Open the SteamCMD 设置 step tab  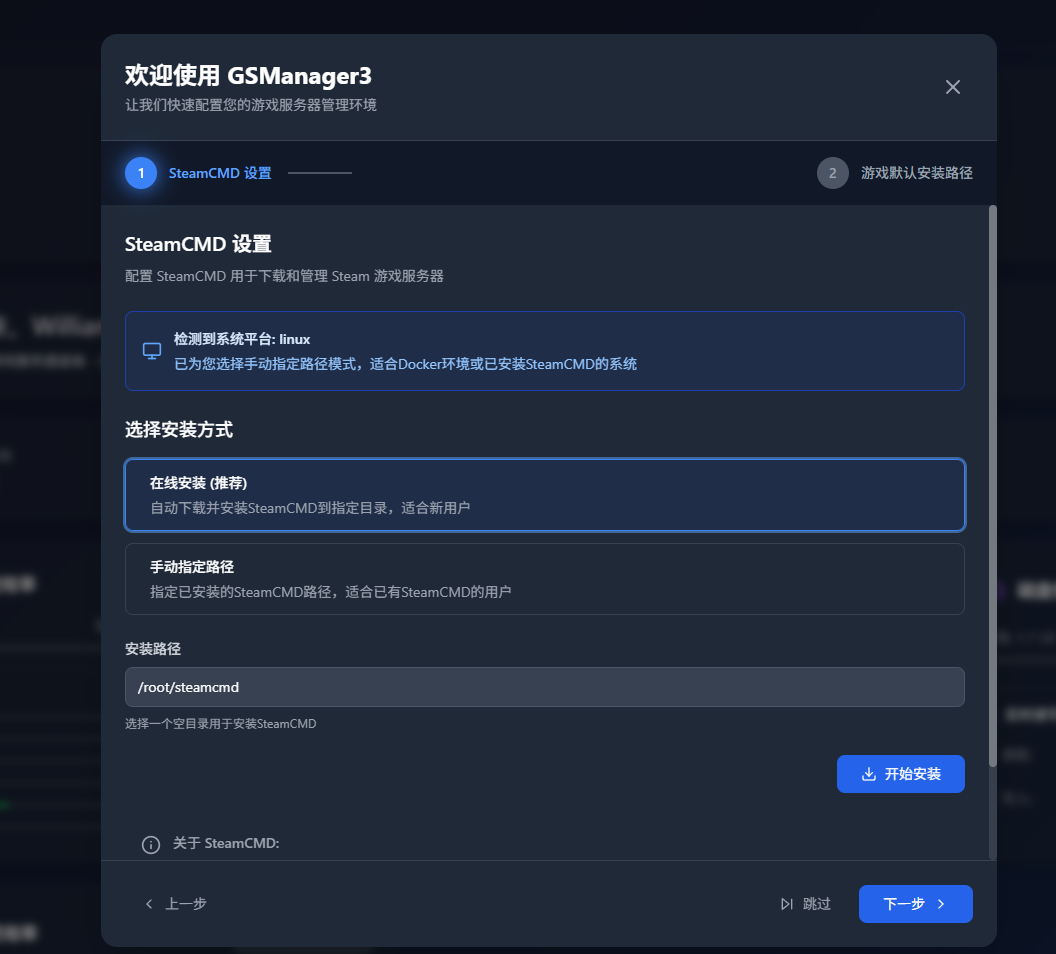click(220, 173)
